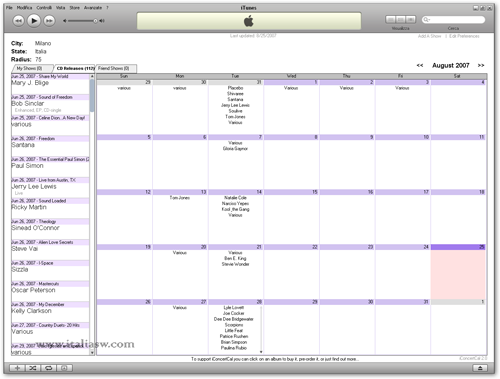This screenshot has height=379, width=500.
Task: Select the CD Releases tab
Action: [75, 68]
